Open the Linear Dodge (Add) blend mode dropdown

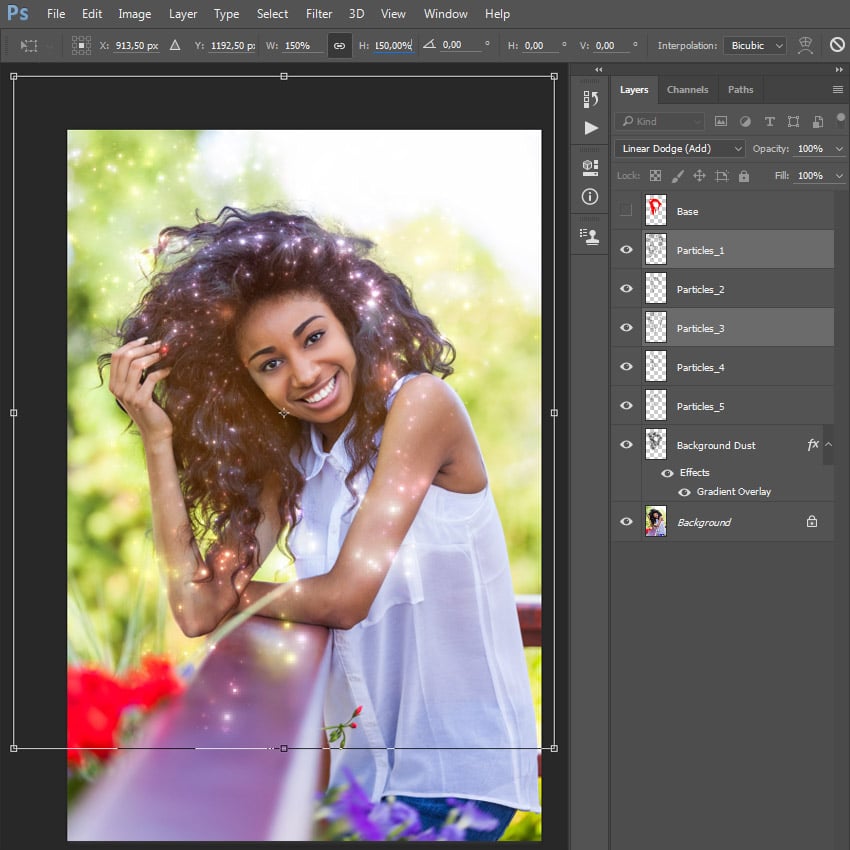tap(680, 149)
